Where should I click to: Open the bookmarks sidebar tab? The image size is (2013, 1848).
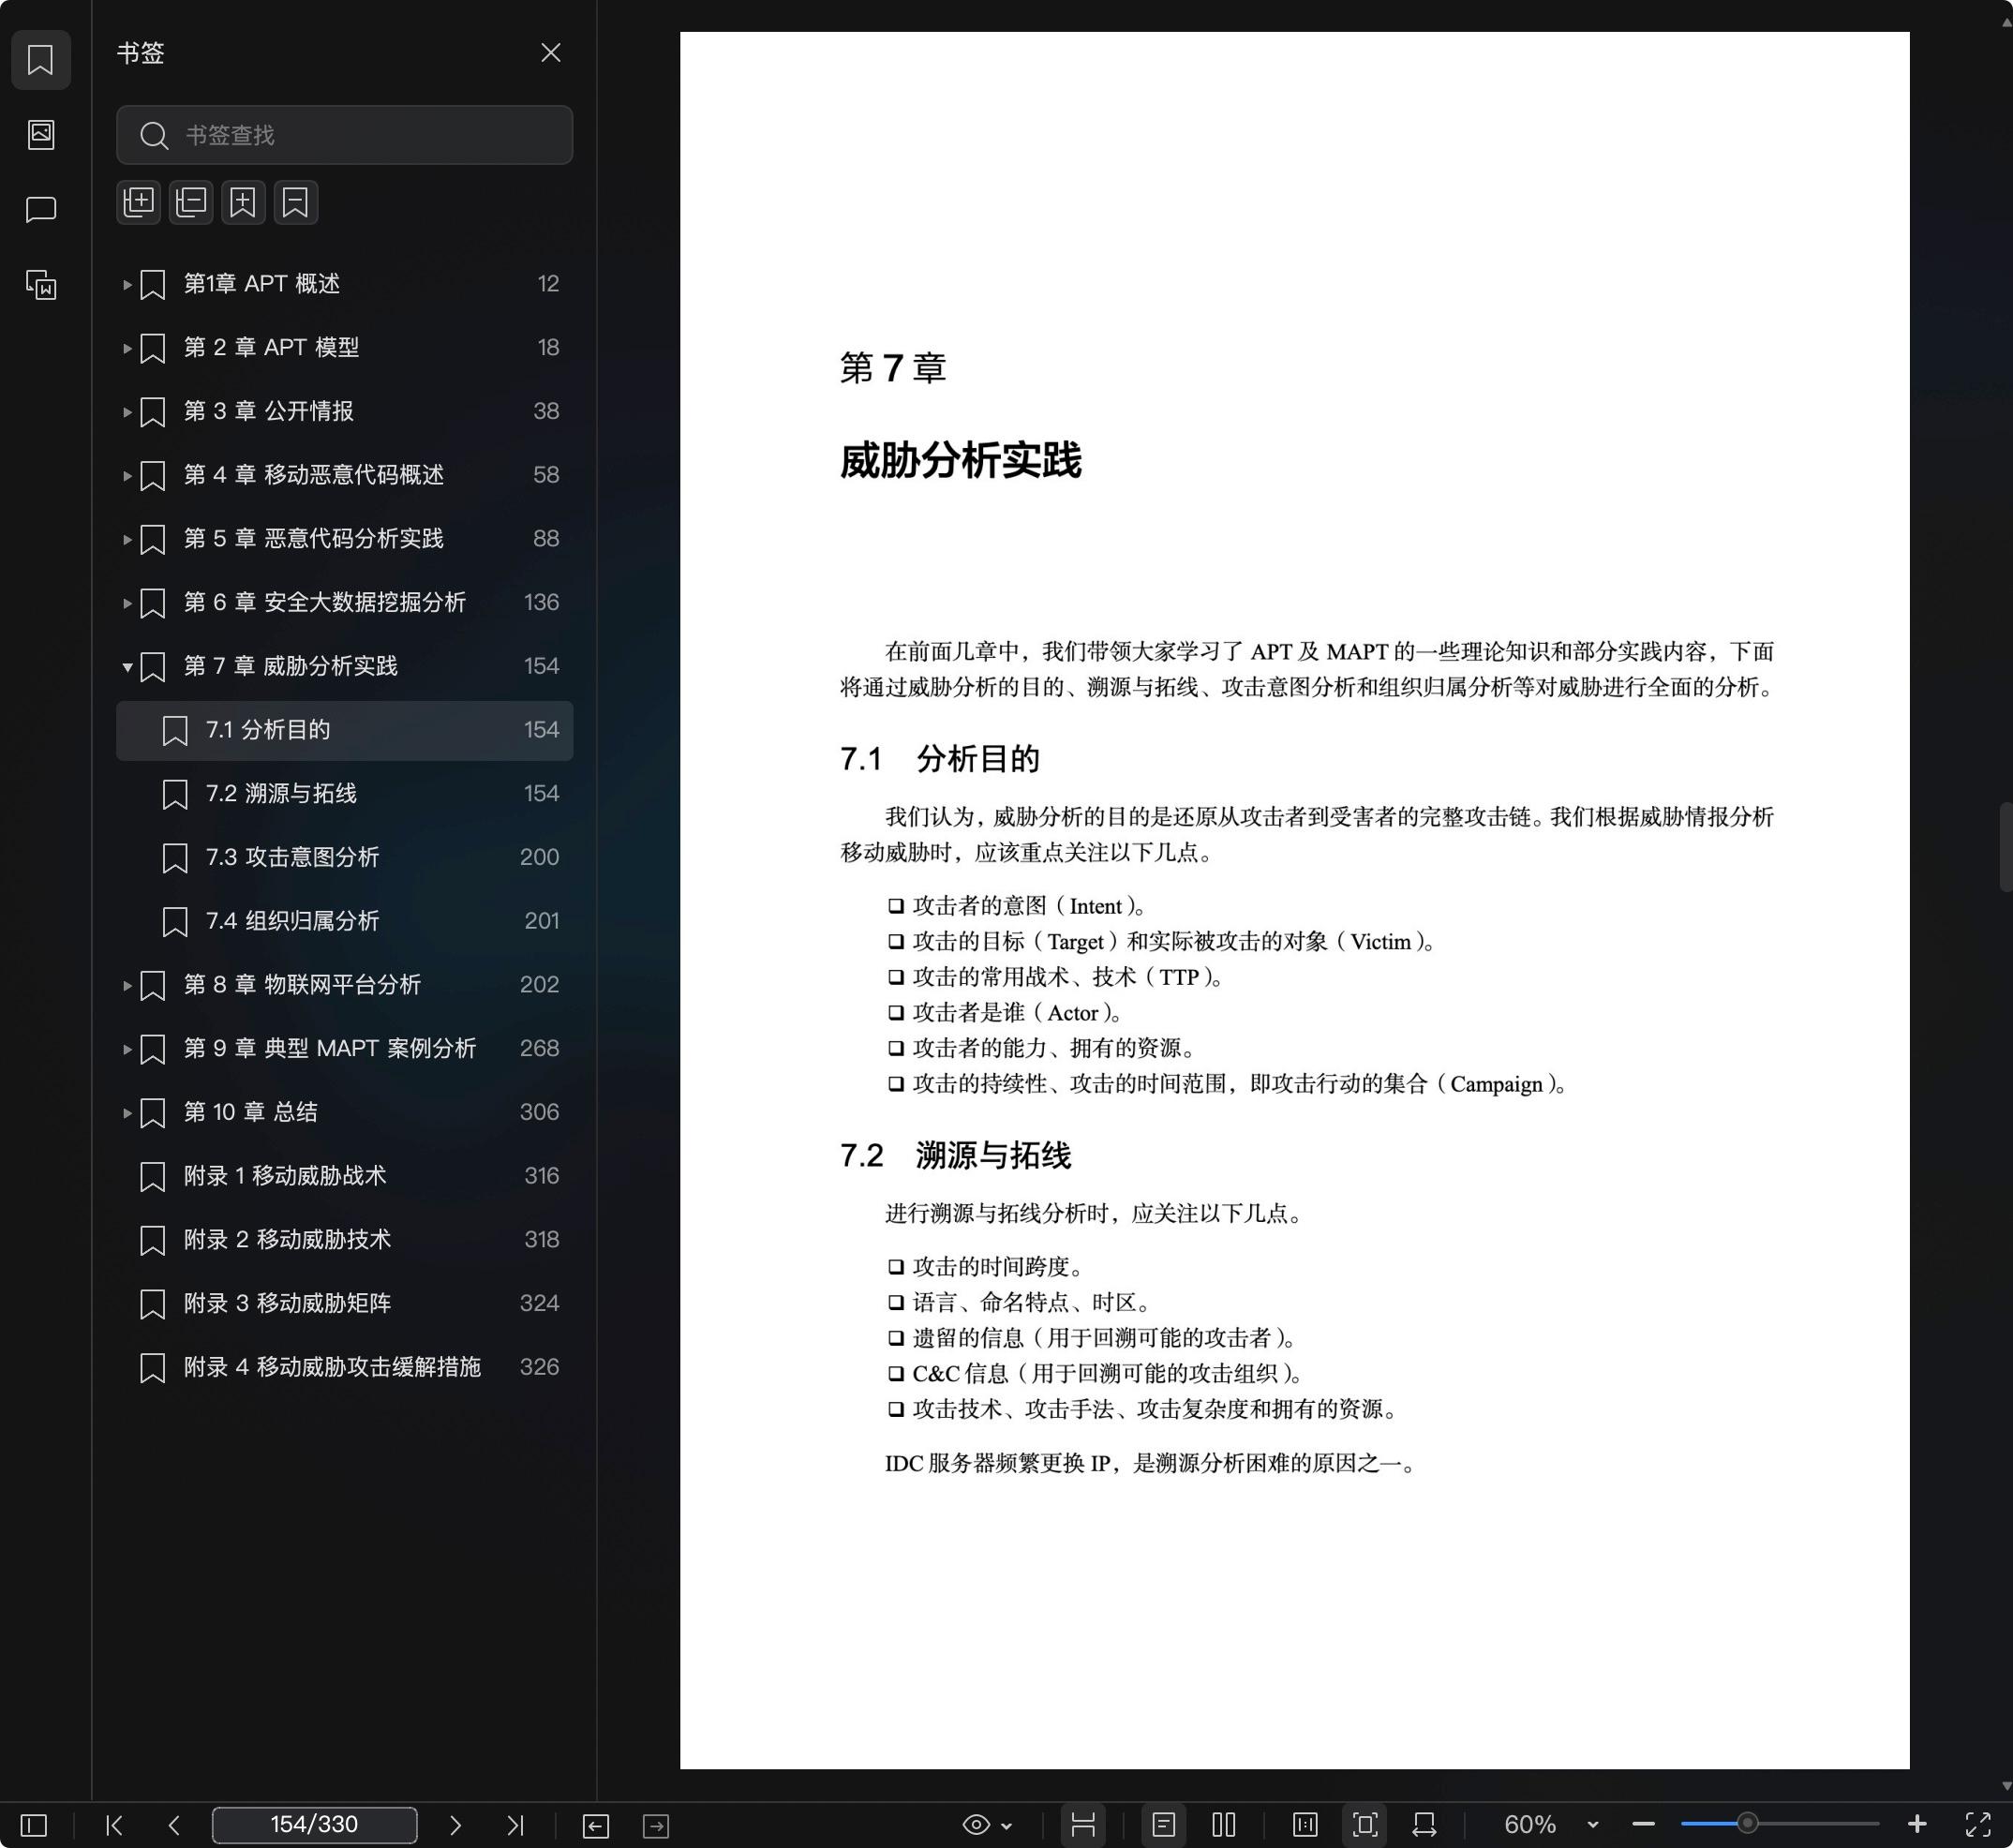(40, 59)
